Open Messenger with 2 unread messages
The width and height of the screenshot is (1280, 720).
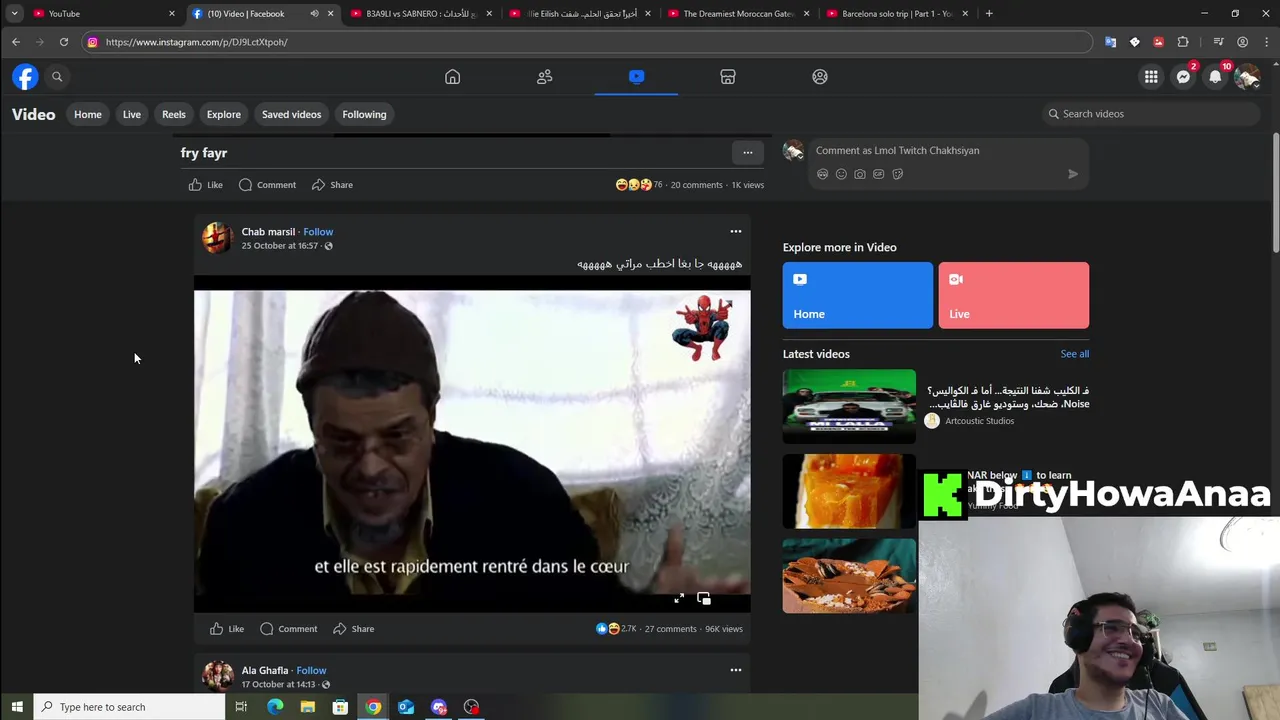(1183, 77)
